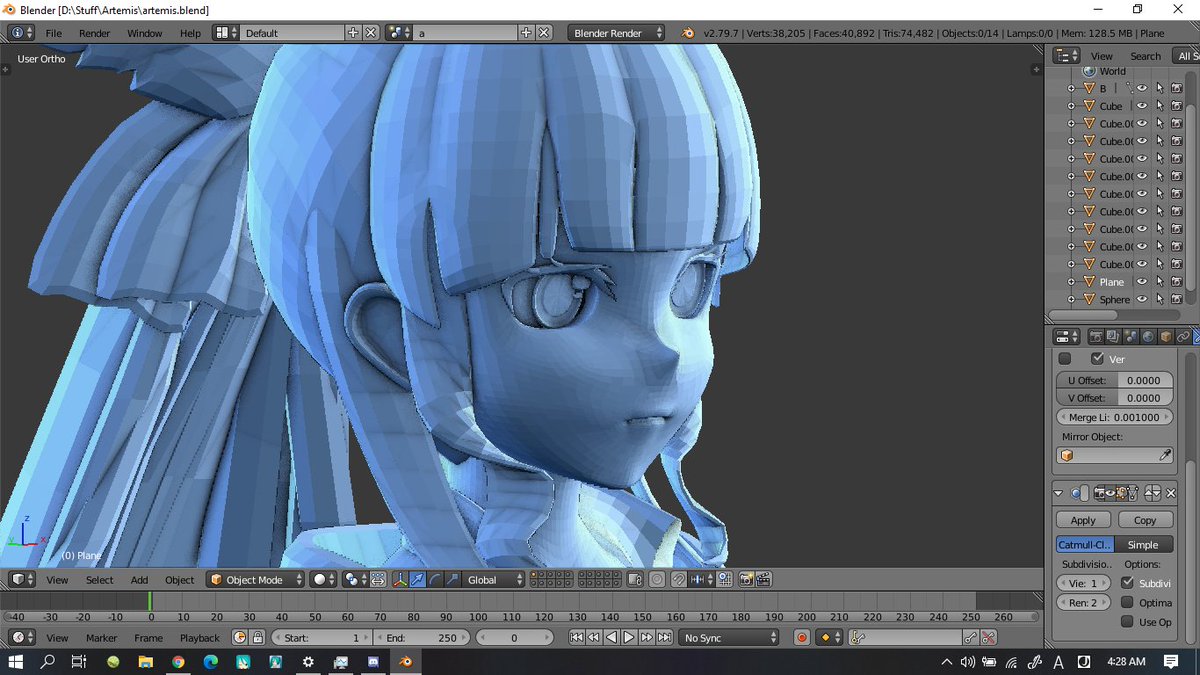Select the translate manipulator arrow

(x=418, y=580)
